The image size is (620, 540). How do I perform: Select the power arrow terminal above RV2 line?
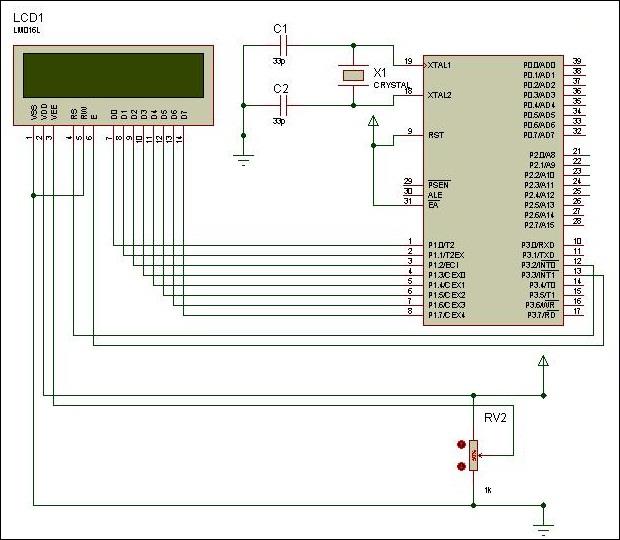544,361
